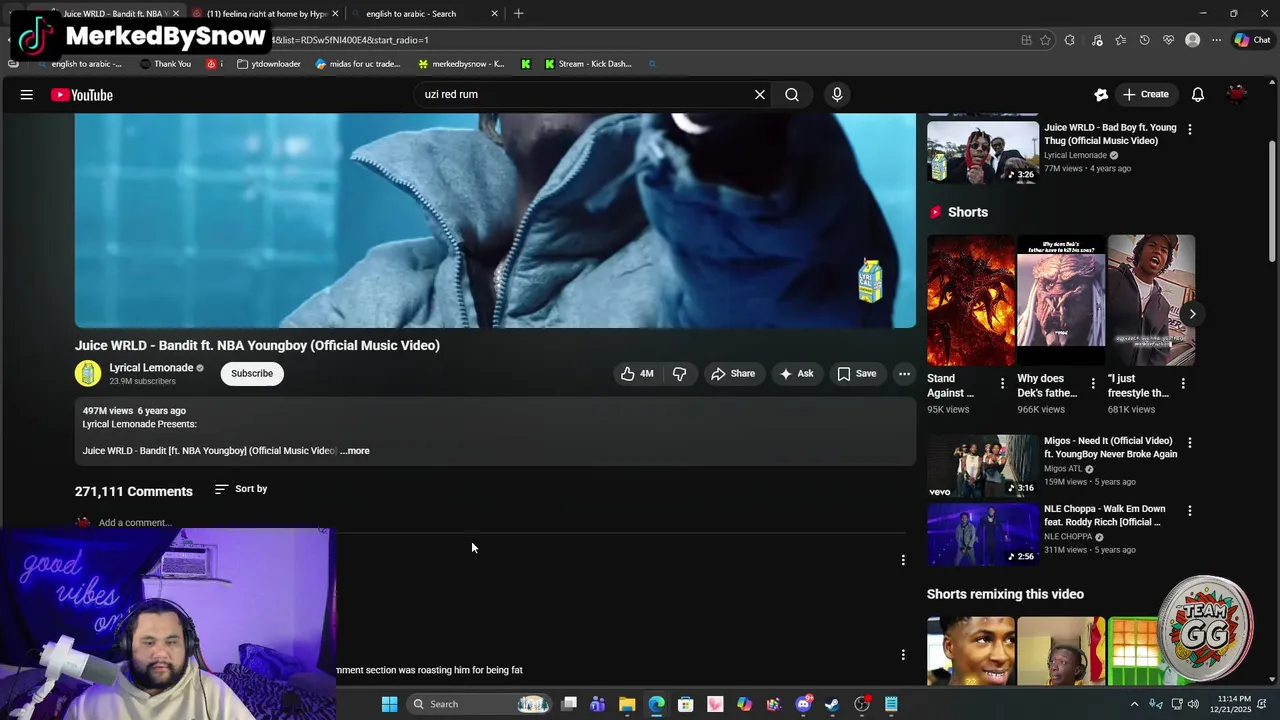The image size is (1280, 720).
Task: Click the Ask button
Action: point(797,374)
